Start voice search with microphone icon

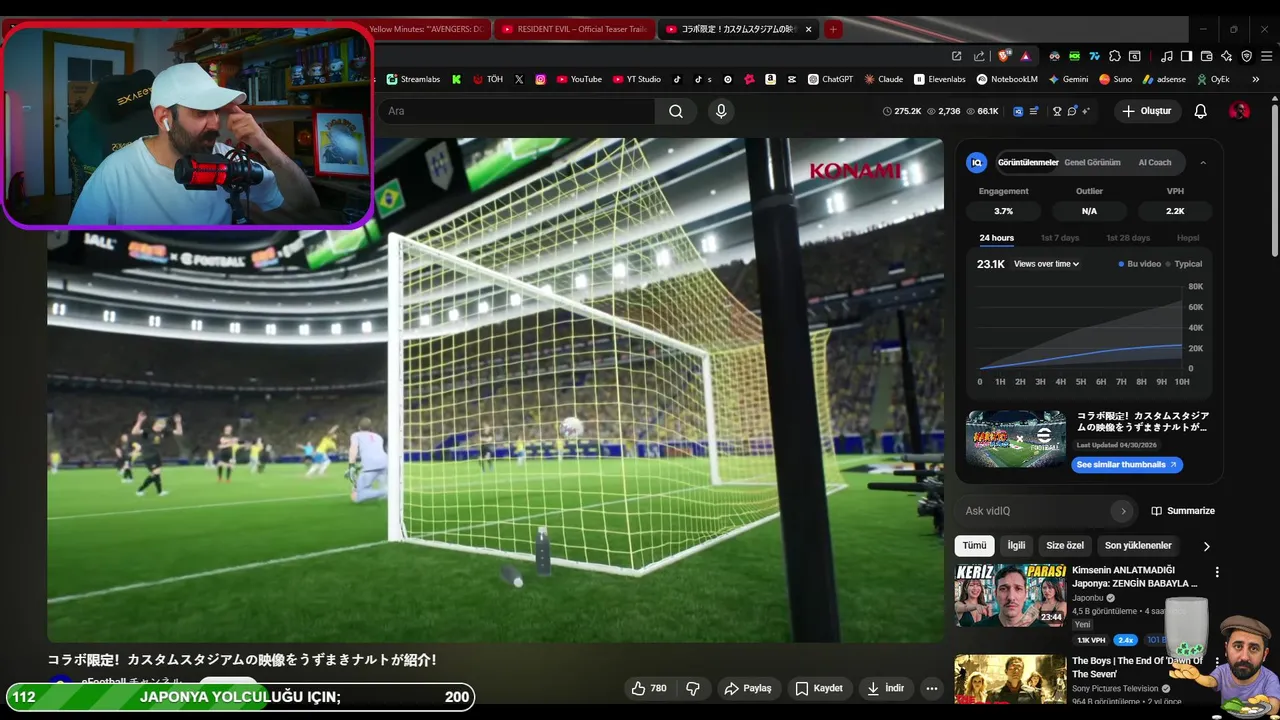[721, 111]
